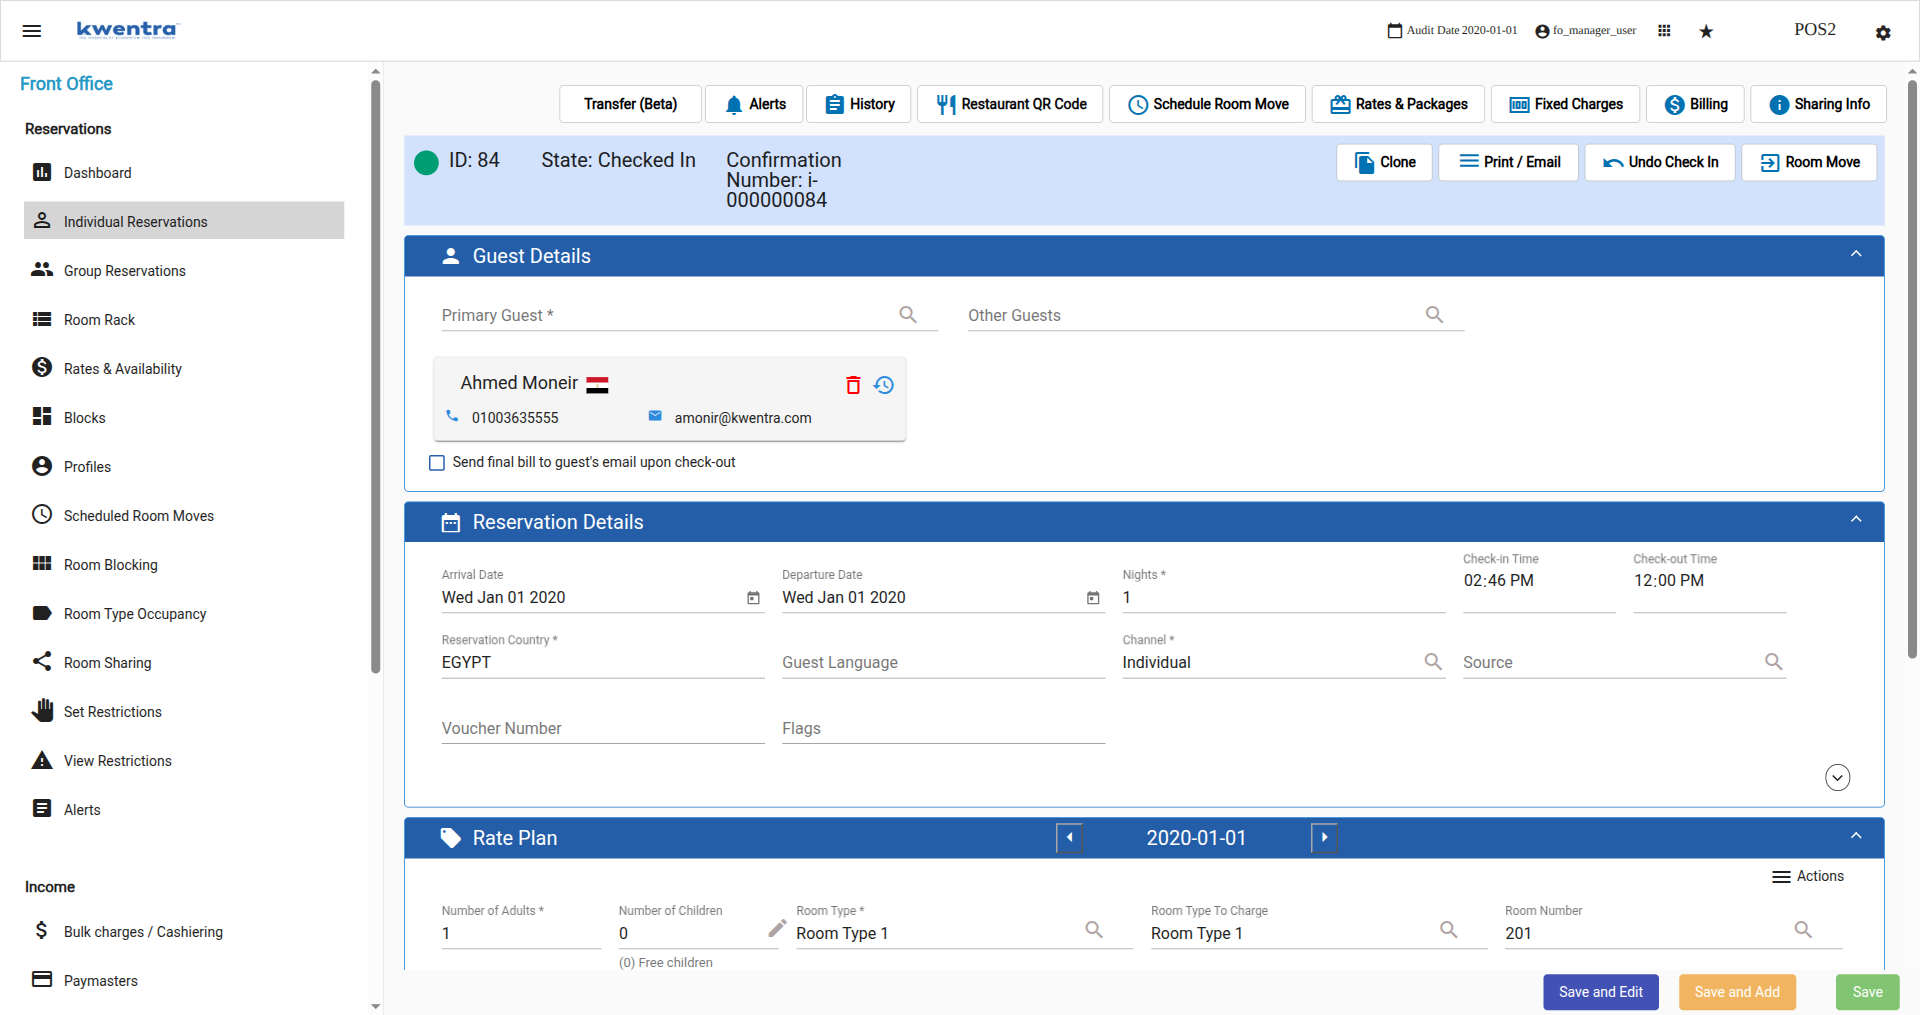Open Rates & Availability in sidebar
The width and height of the screenshot is (1920, 1015).
pyautogui.click(x=184, y=368)
